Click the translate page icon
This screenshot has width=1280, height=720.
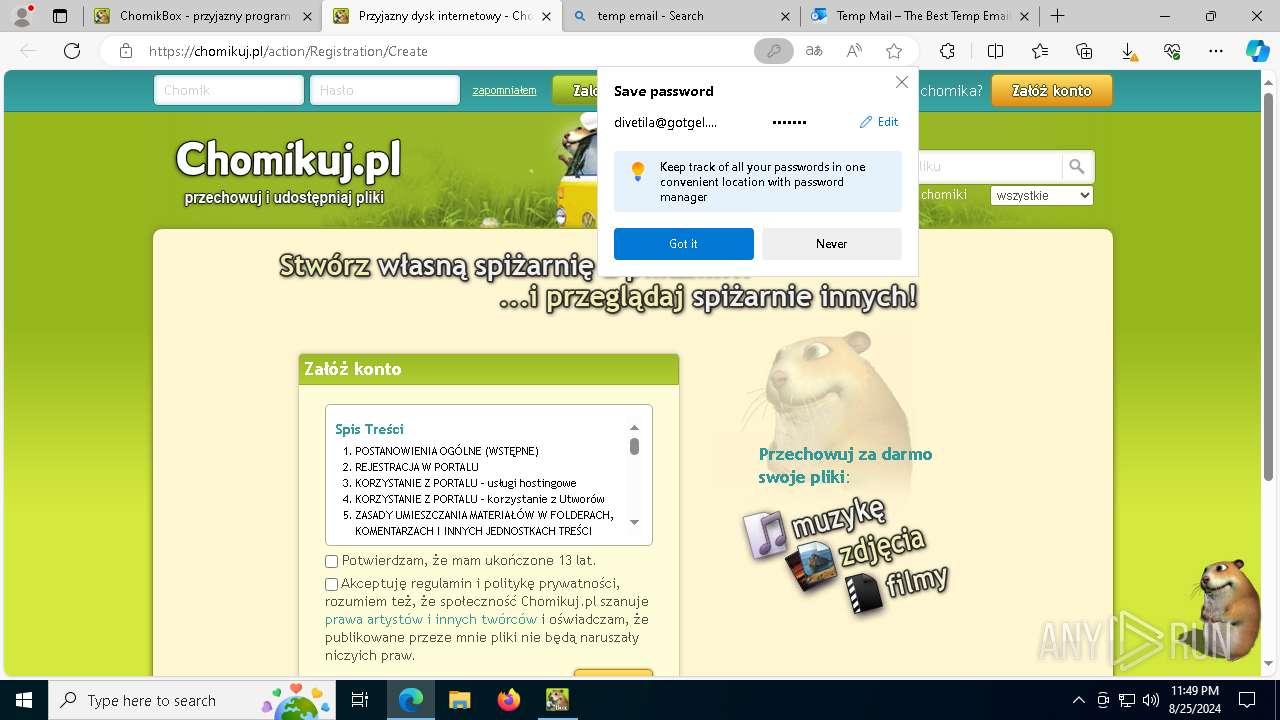[x=814, y=51]
